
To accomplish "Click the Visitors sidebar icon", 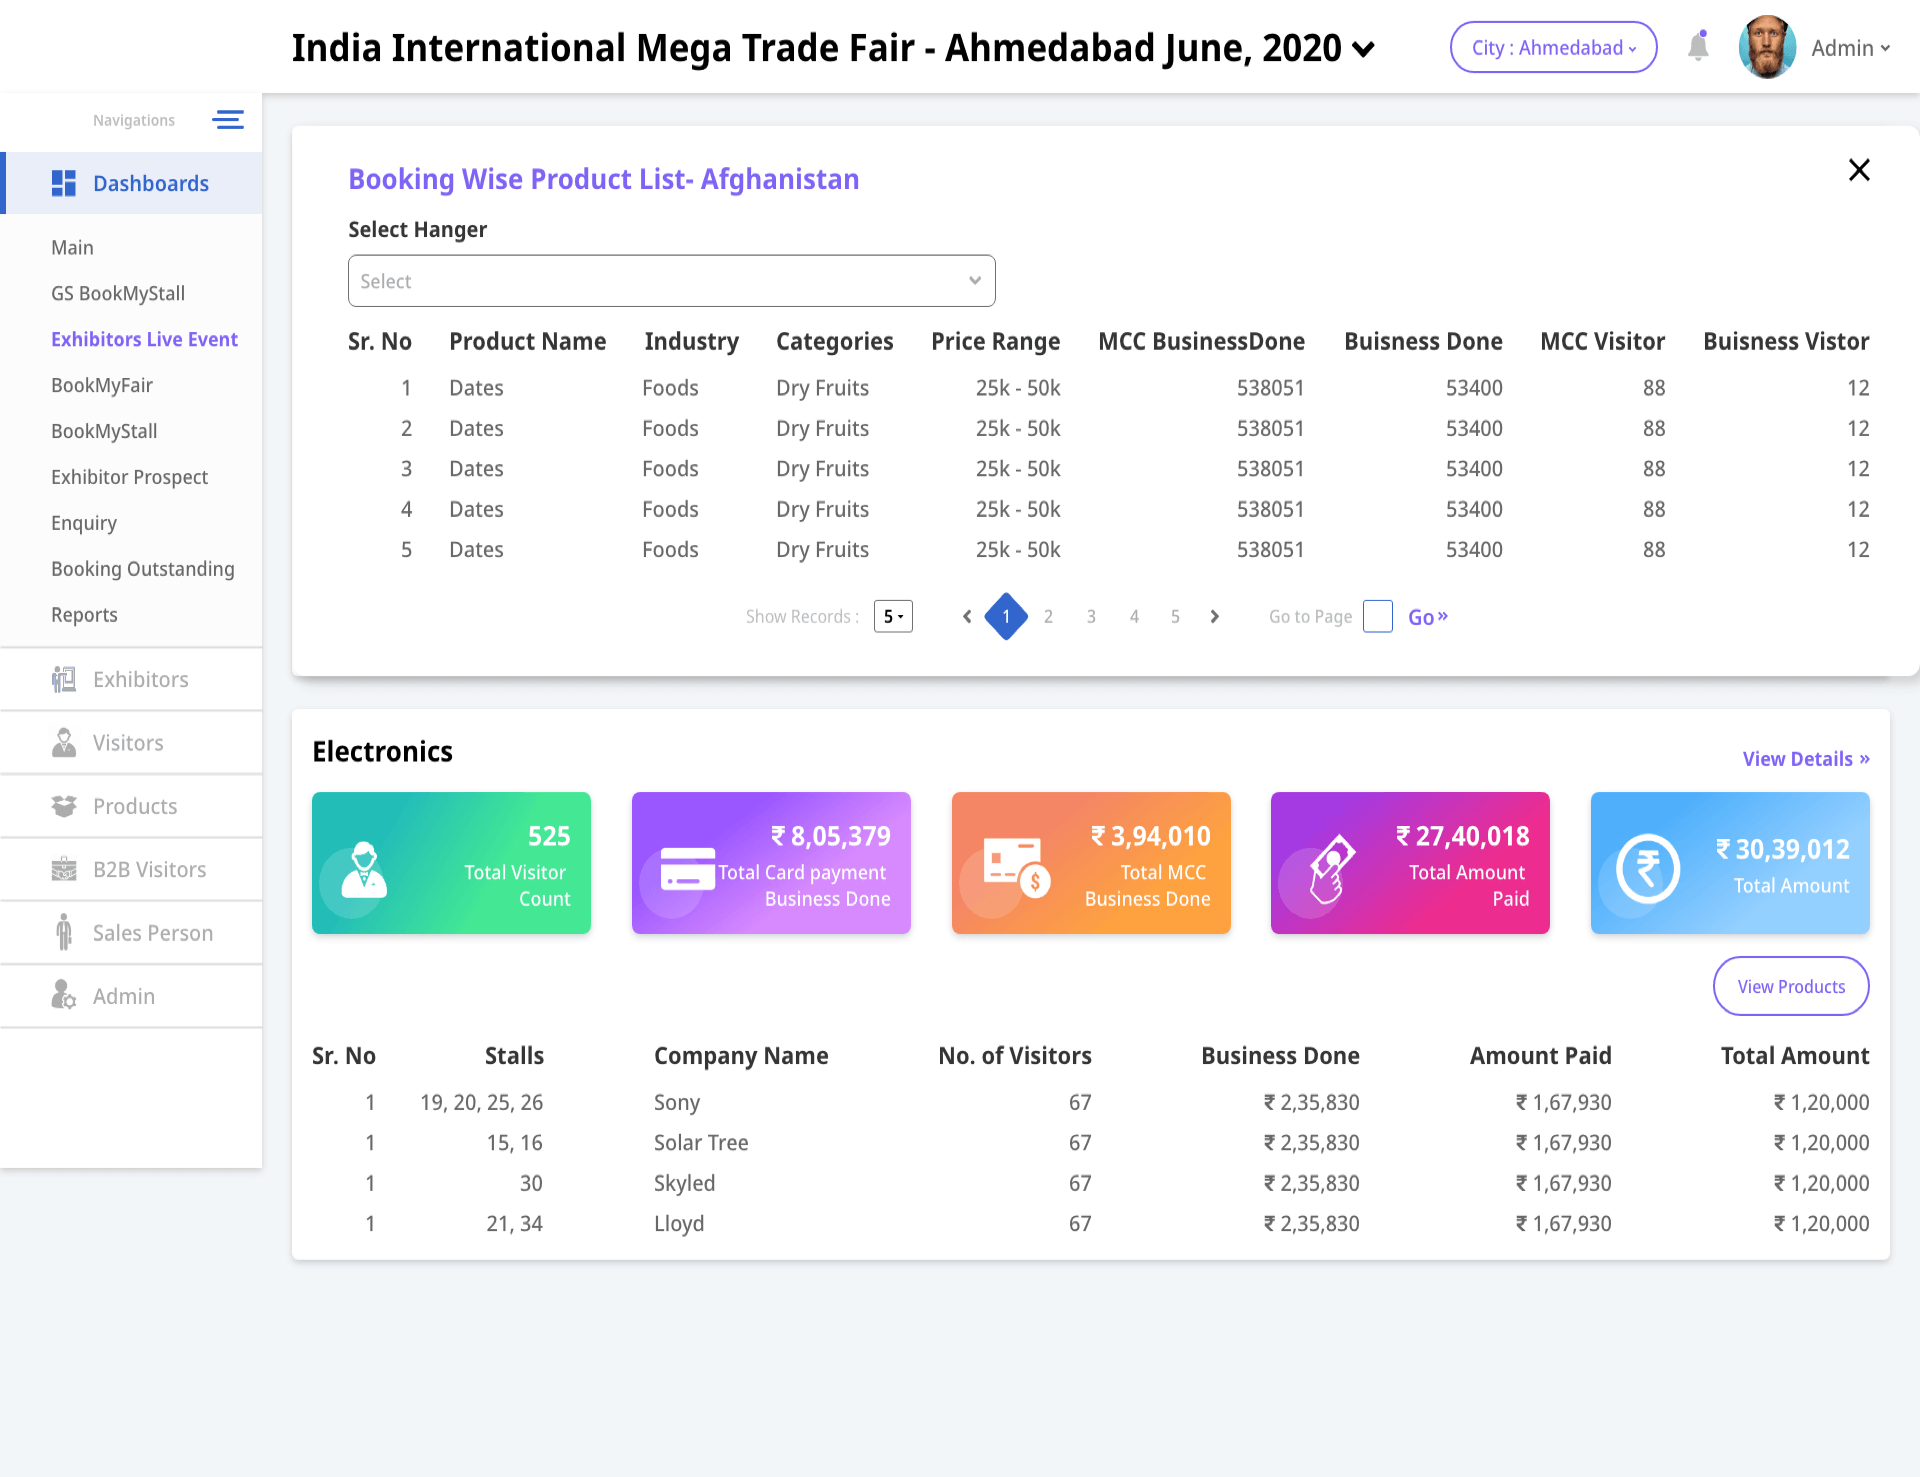I will coord(64,743).
